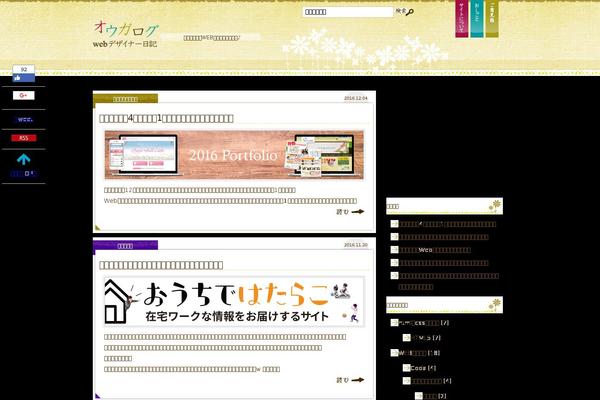Open the html css category with count 7

[x=424, y=323]
